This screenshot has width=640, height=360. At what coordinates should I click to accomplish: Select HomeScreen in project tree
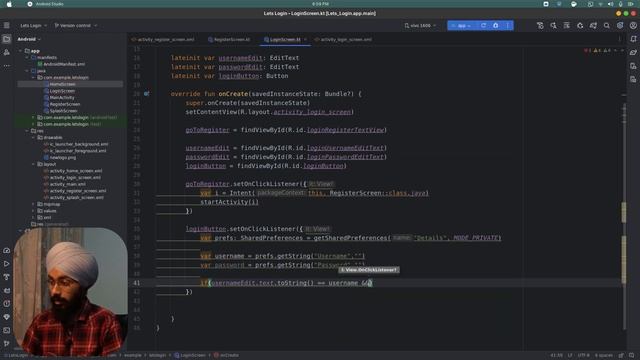coord(62,84)
